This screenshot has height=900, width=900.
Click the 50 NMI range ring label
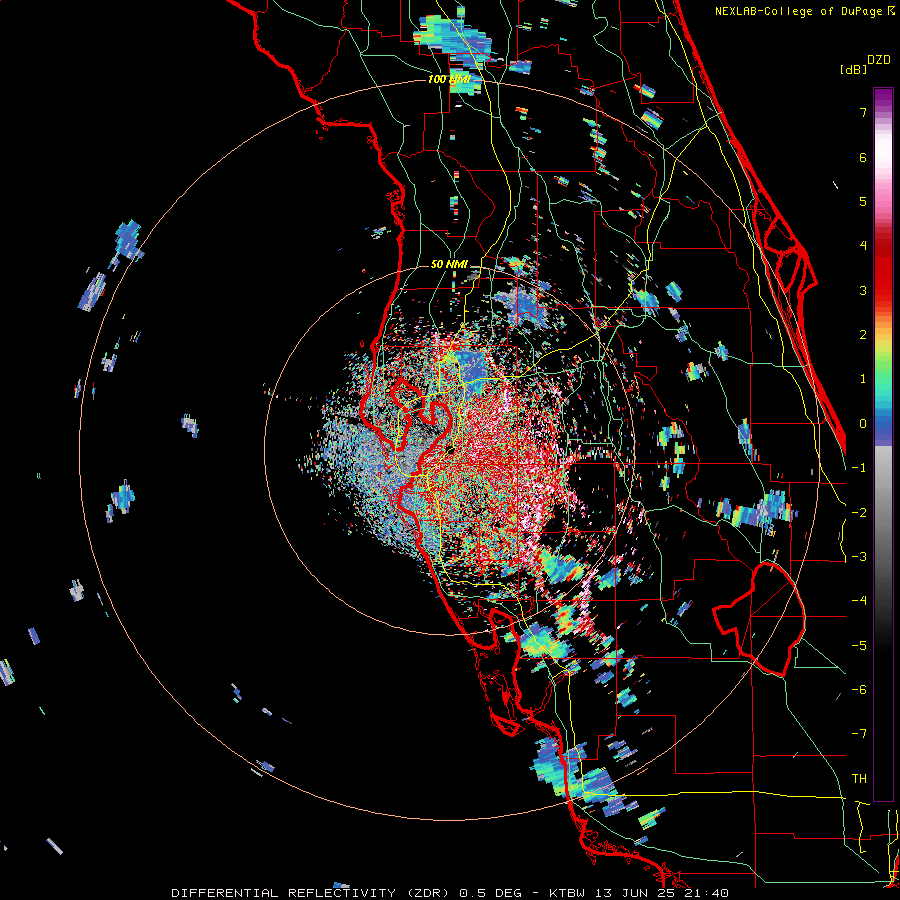tap(449, 264)
